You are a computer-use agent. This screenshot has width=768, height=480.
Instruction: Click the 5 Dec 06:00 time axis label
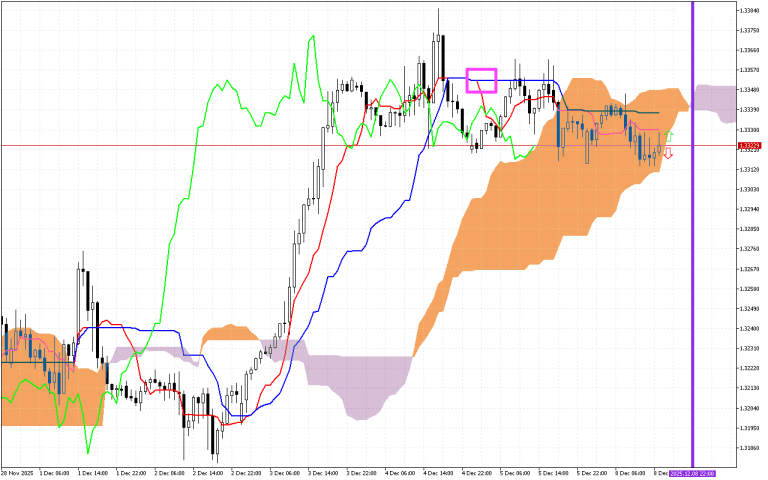tap(514, 473)
